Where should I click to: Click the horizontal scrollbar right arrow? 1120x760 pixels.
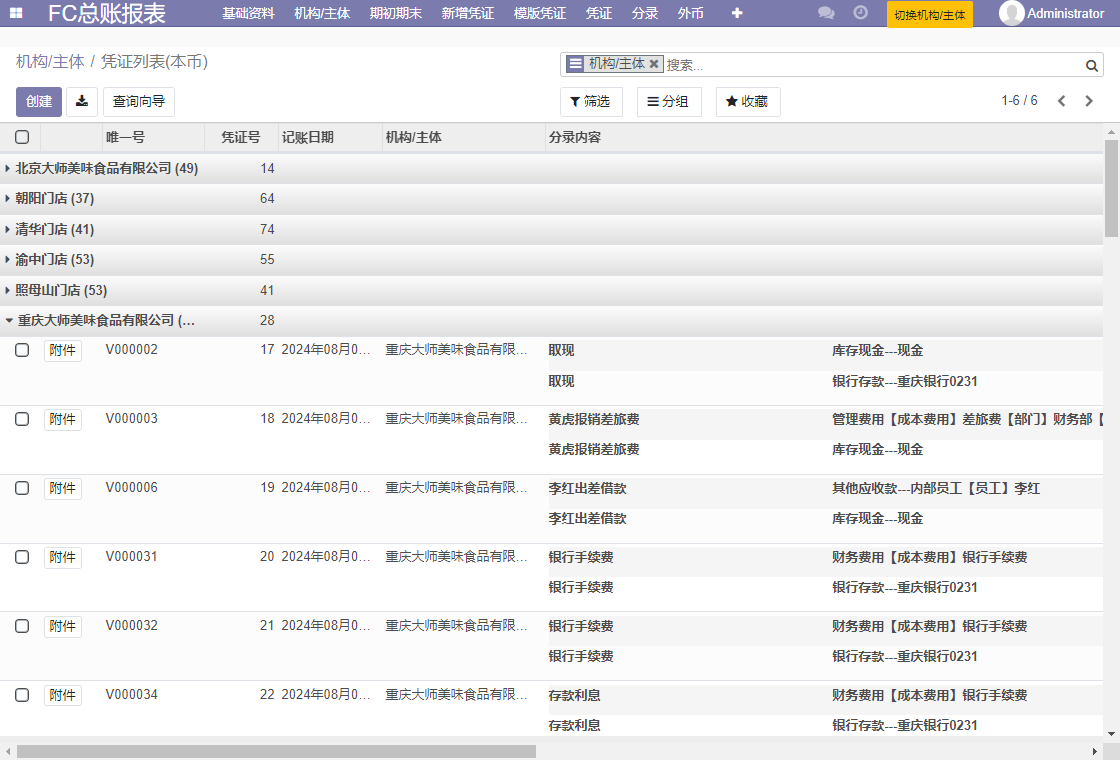(1095, 751)
